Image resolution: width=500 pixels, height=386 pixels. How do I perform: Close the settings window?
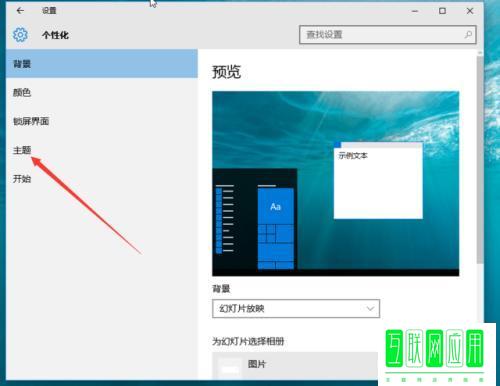(x=470, y=11)
